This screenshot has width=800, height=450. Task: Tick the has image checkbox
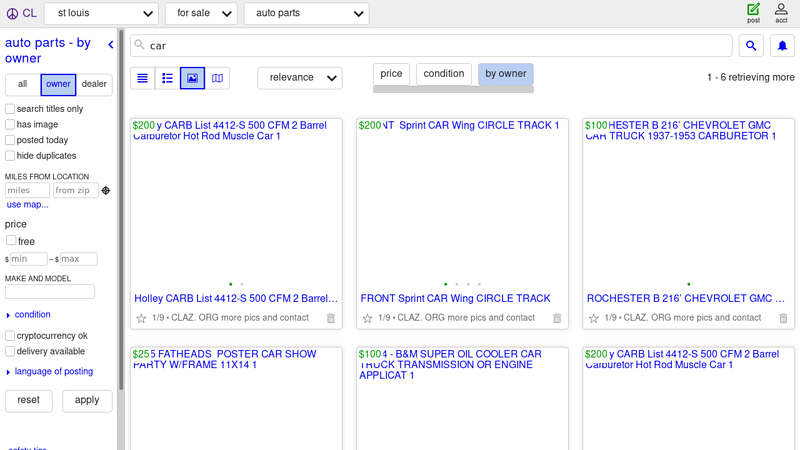pos(10,124)
